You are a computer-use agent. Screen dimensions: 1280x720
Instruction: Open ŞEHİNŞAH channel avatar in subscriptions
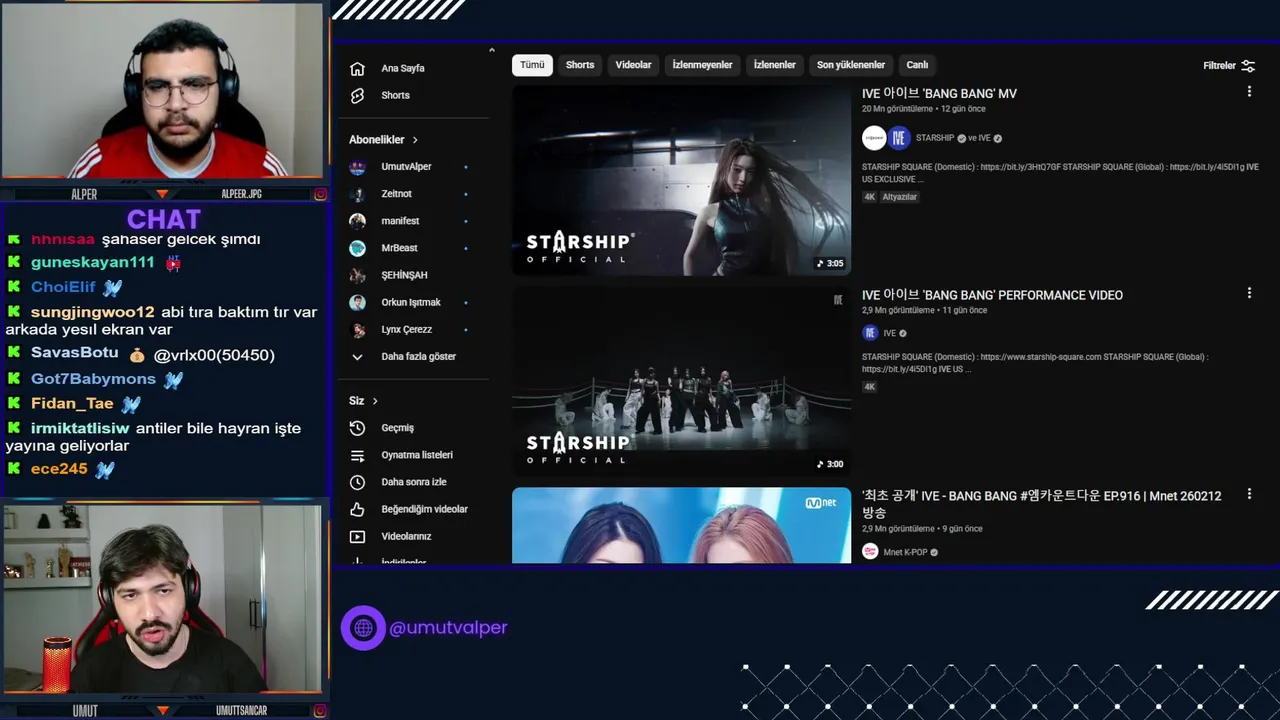click(x=357, y=275)
